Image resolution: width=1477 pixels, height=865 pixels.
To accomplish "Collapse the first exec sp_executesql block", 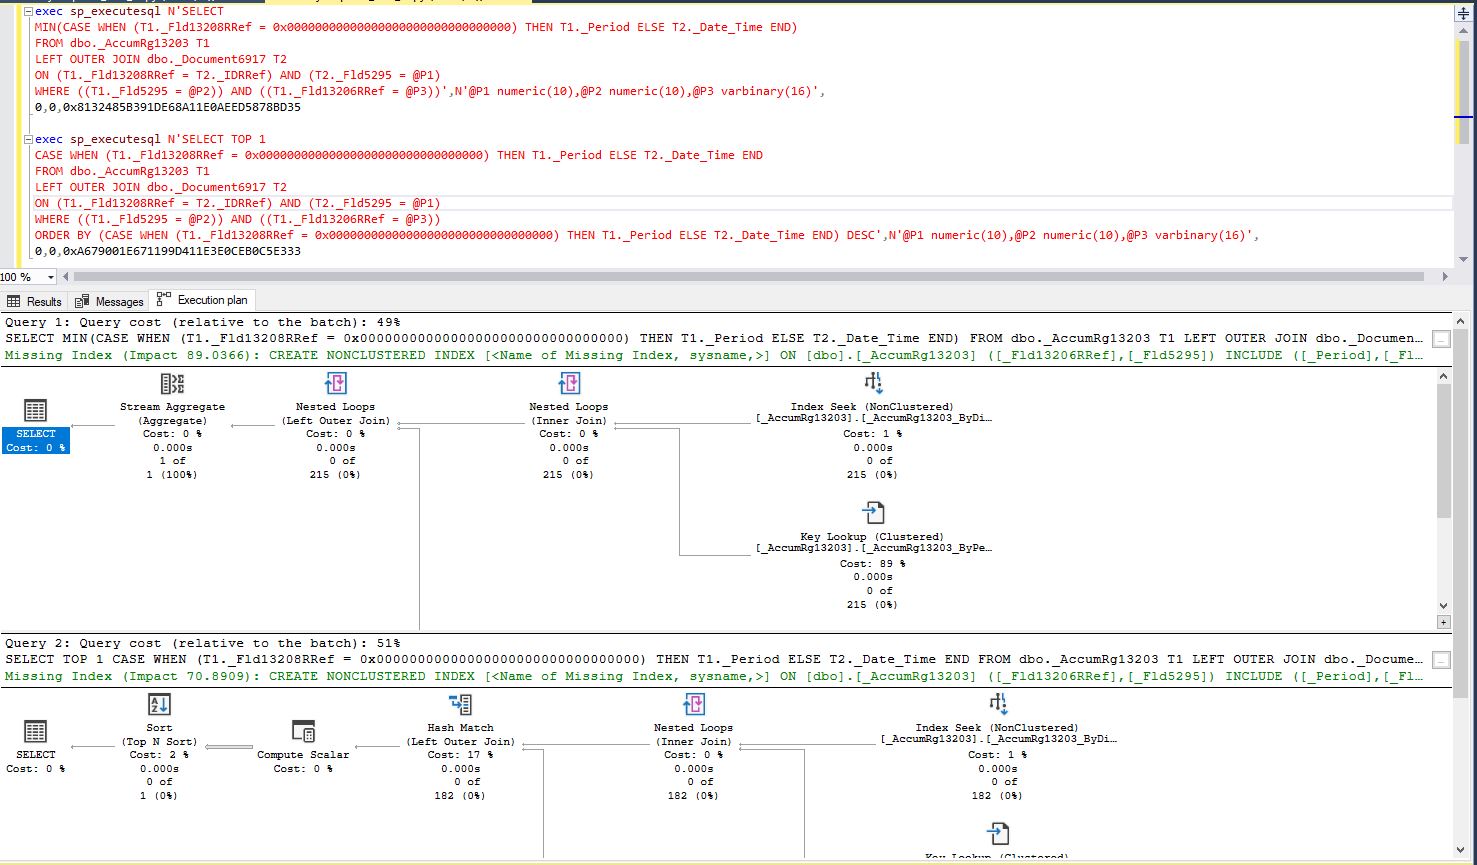I will click(28, 12).
